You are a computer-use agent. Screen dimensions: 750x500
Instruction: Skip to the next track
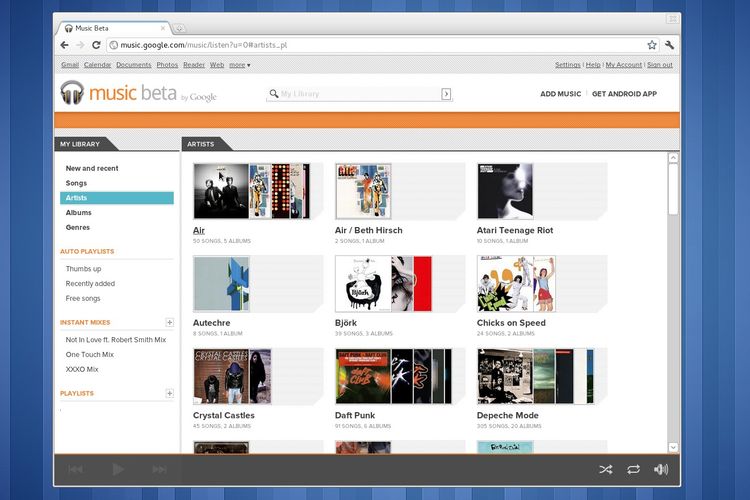coord(159,469)
